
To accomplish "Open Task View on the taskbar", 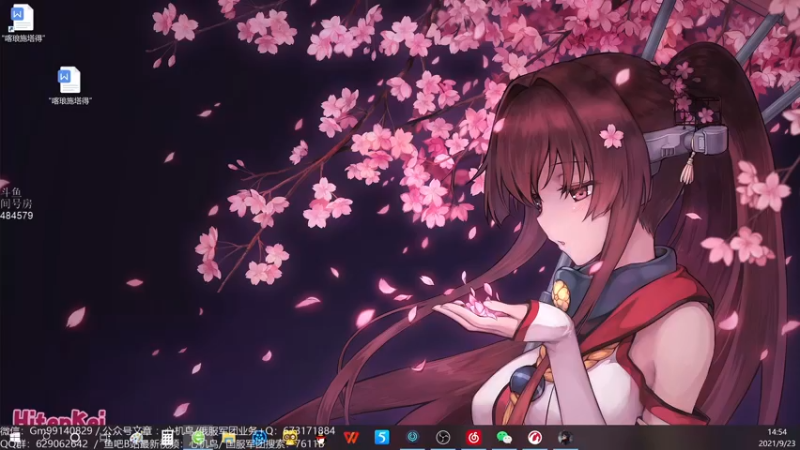I will point(106,438).
